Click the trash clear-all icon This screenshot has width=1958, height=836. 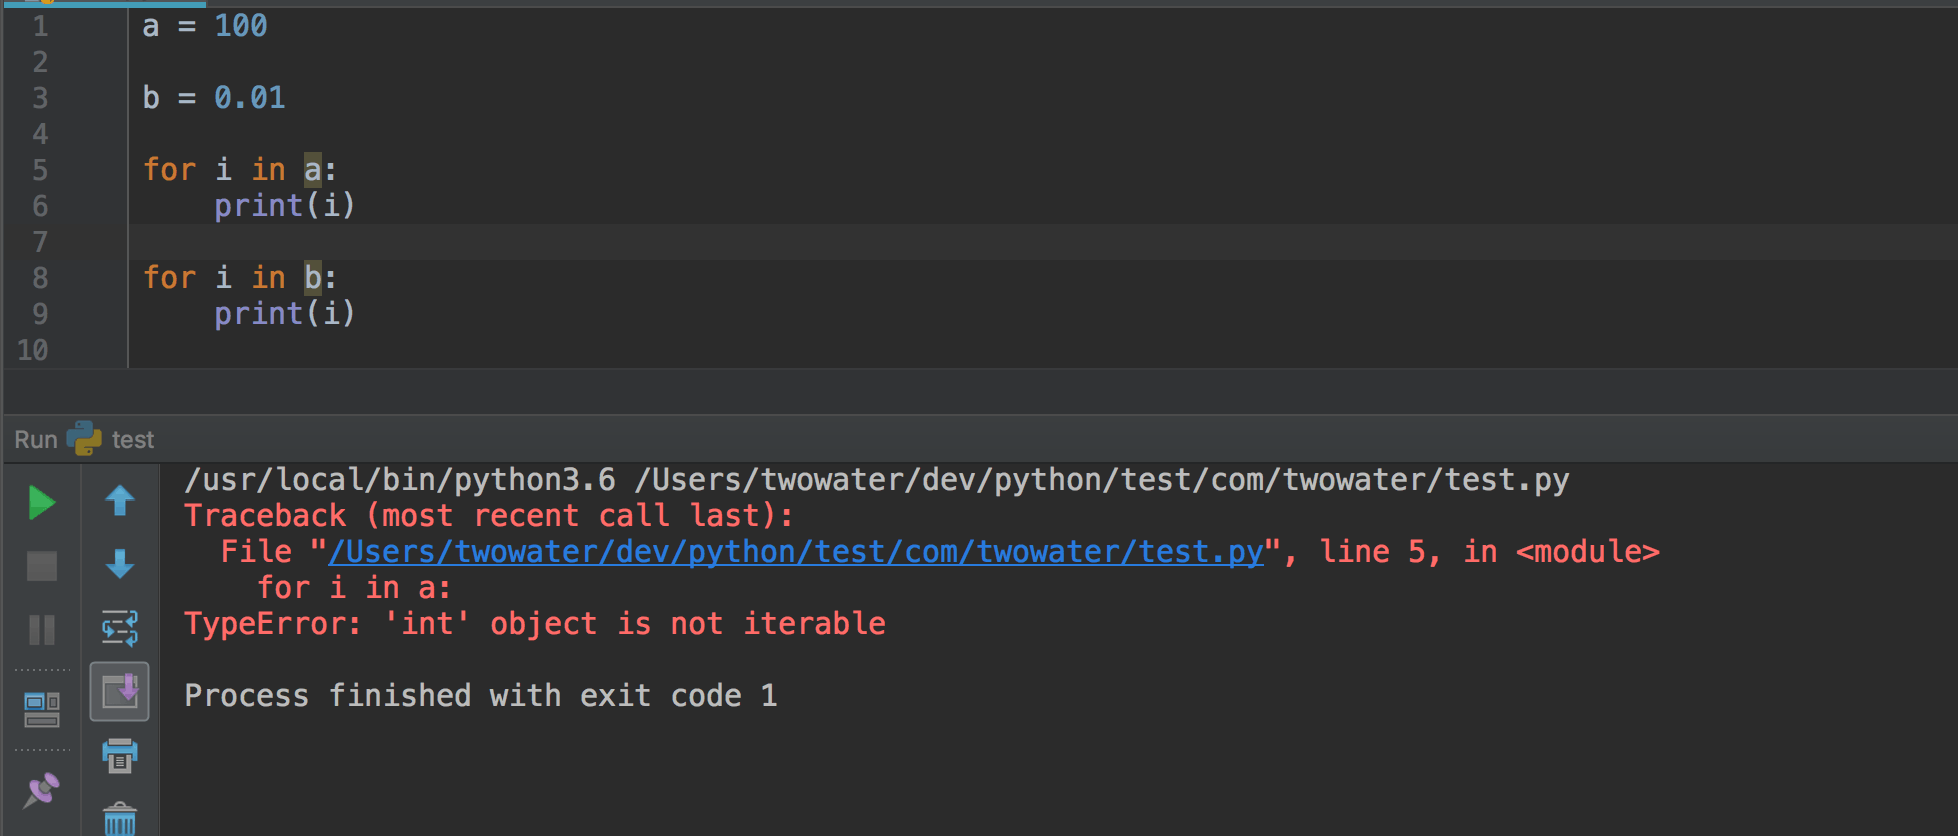click(120, 819)
